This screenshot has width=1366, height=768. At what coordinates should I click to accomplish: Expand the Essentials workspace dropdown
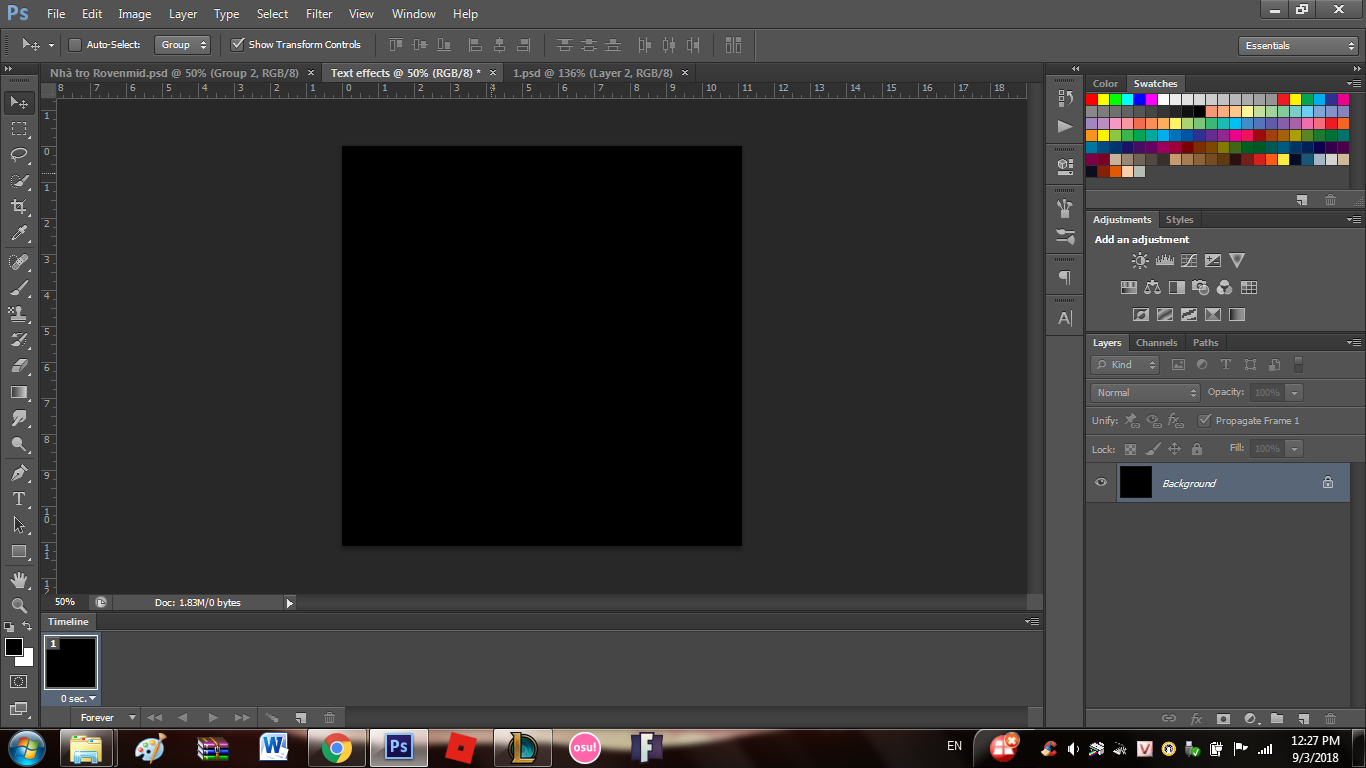pyautogui.click(x=1297, y=46)
